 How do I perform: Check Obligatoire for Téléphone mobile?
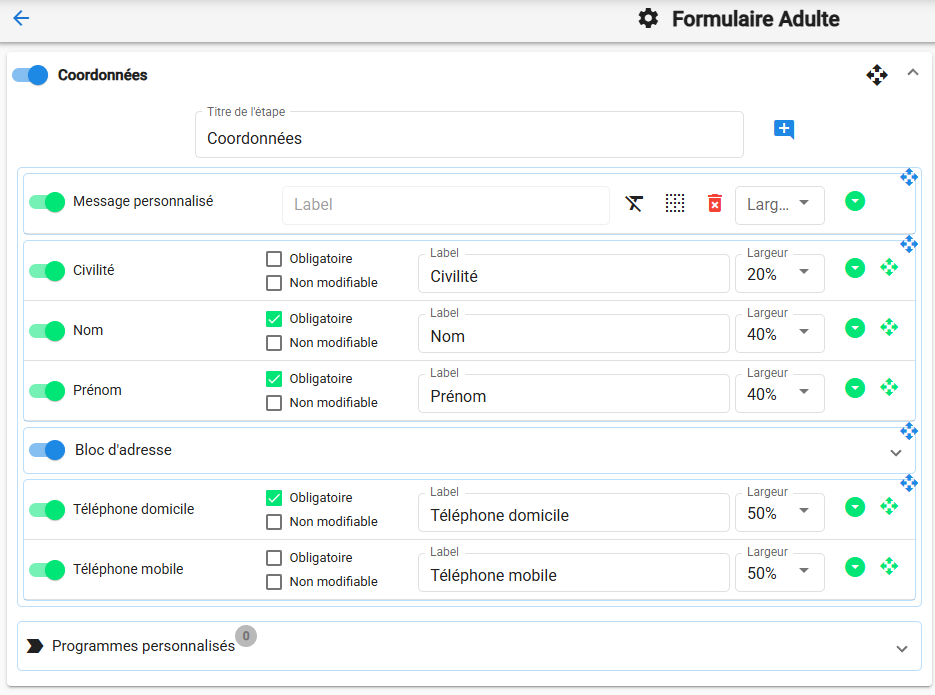(x=274, y=558)
